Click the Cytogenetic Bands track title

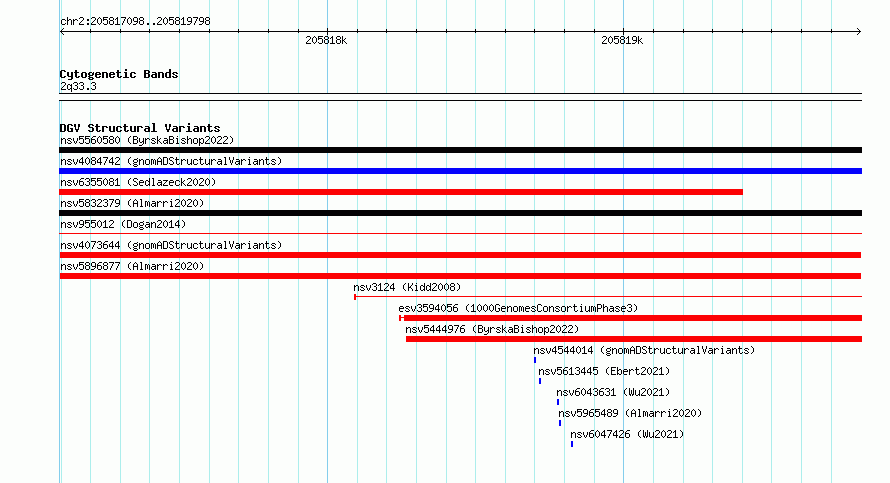click(x=119, y=74)
